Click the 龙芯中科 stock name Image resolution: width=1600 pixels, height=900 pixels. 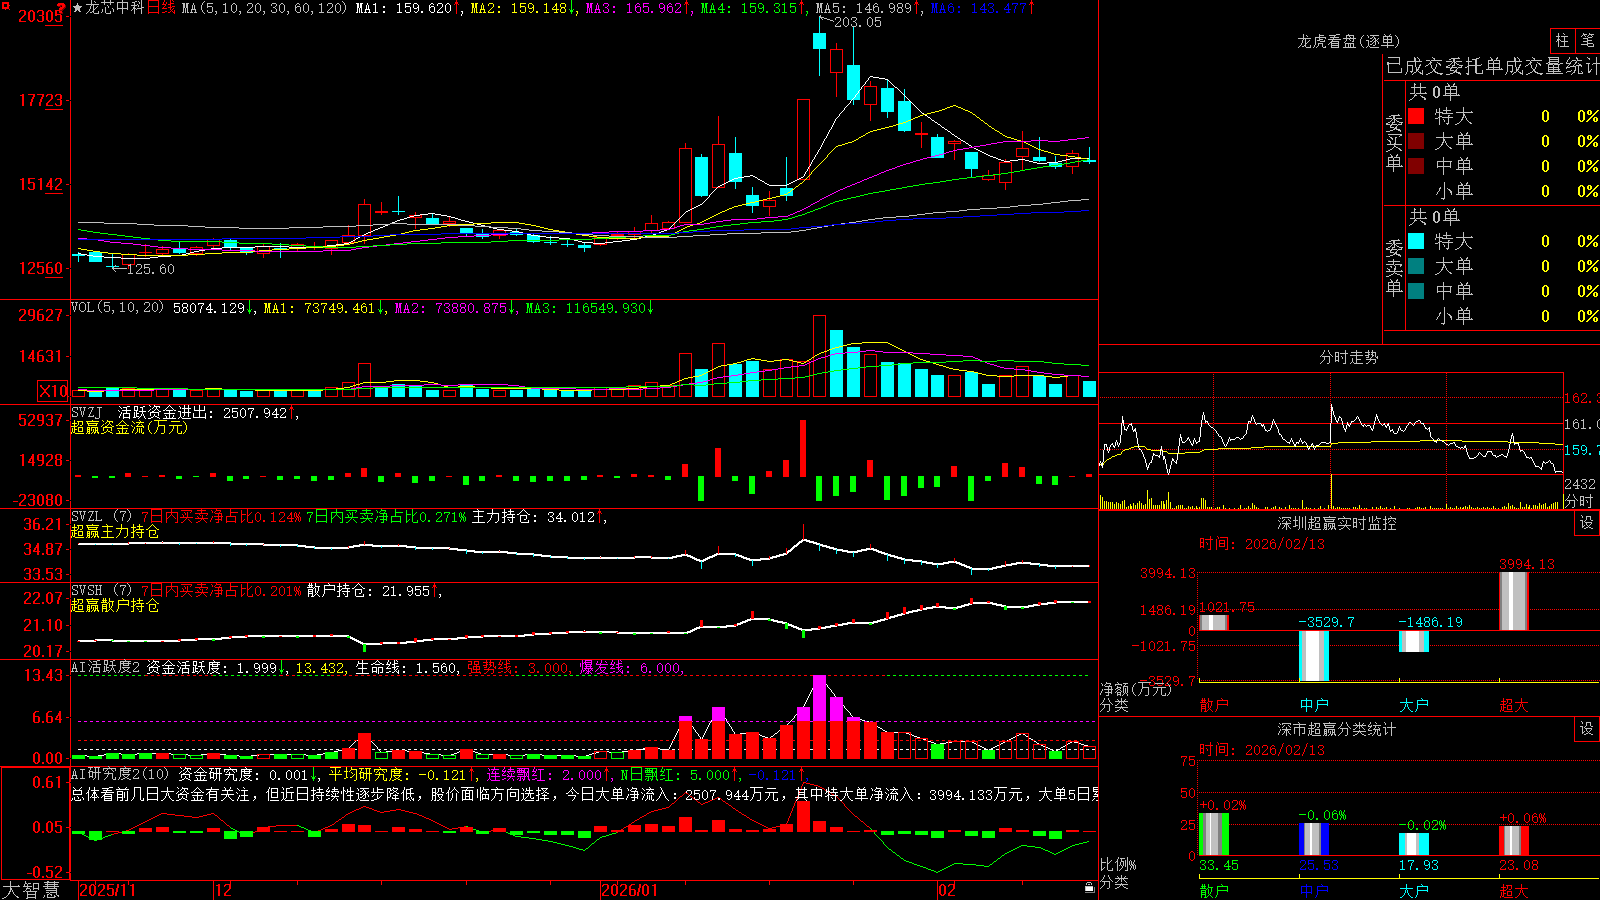pyautogui.click(x=115, y=8)
